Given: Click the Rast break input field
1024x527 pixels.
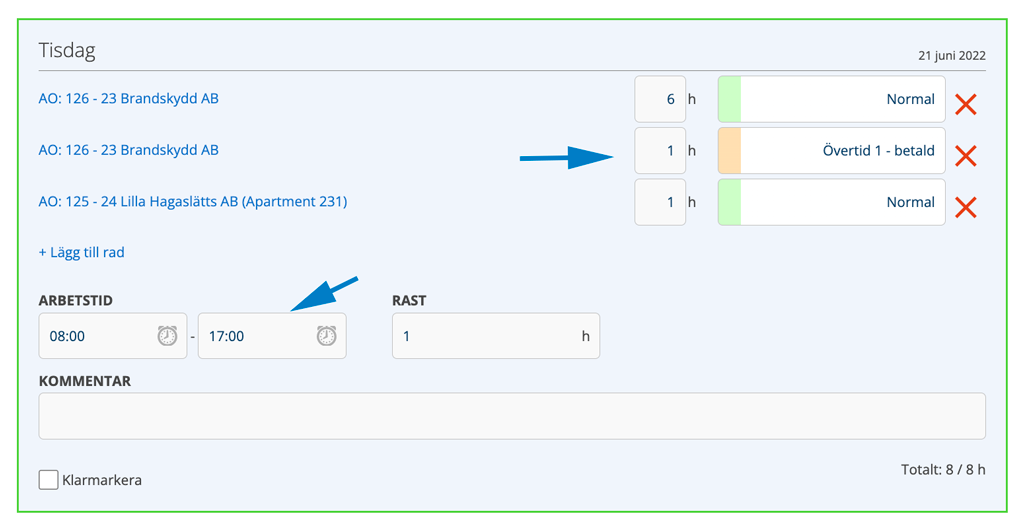Looking at the screenshot, I should click(x=496, y=336).
